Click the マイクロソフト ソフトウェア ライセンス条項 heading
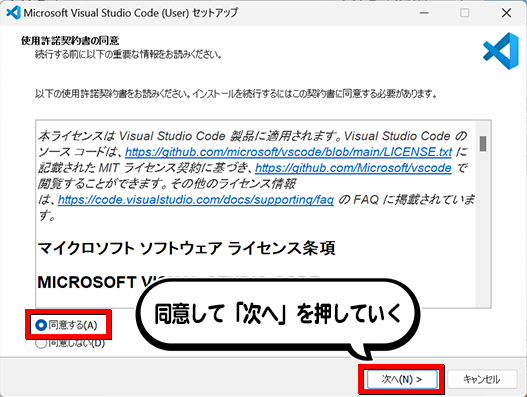Screen dimensions: 527x397 click(x=187, y=249)
